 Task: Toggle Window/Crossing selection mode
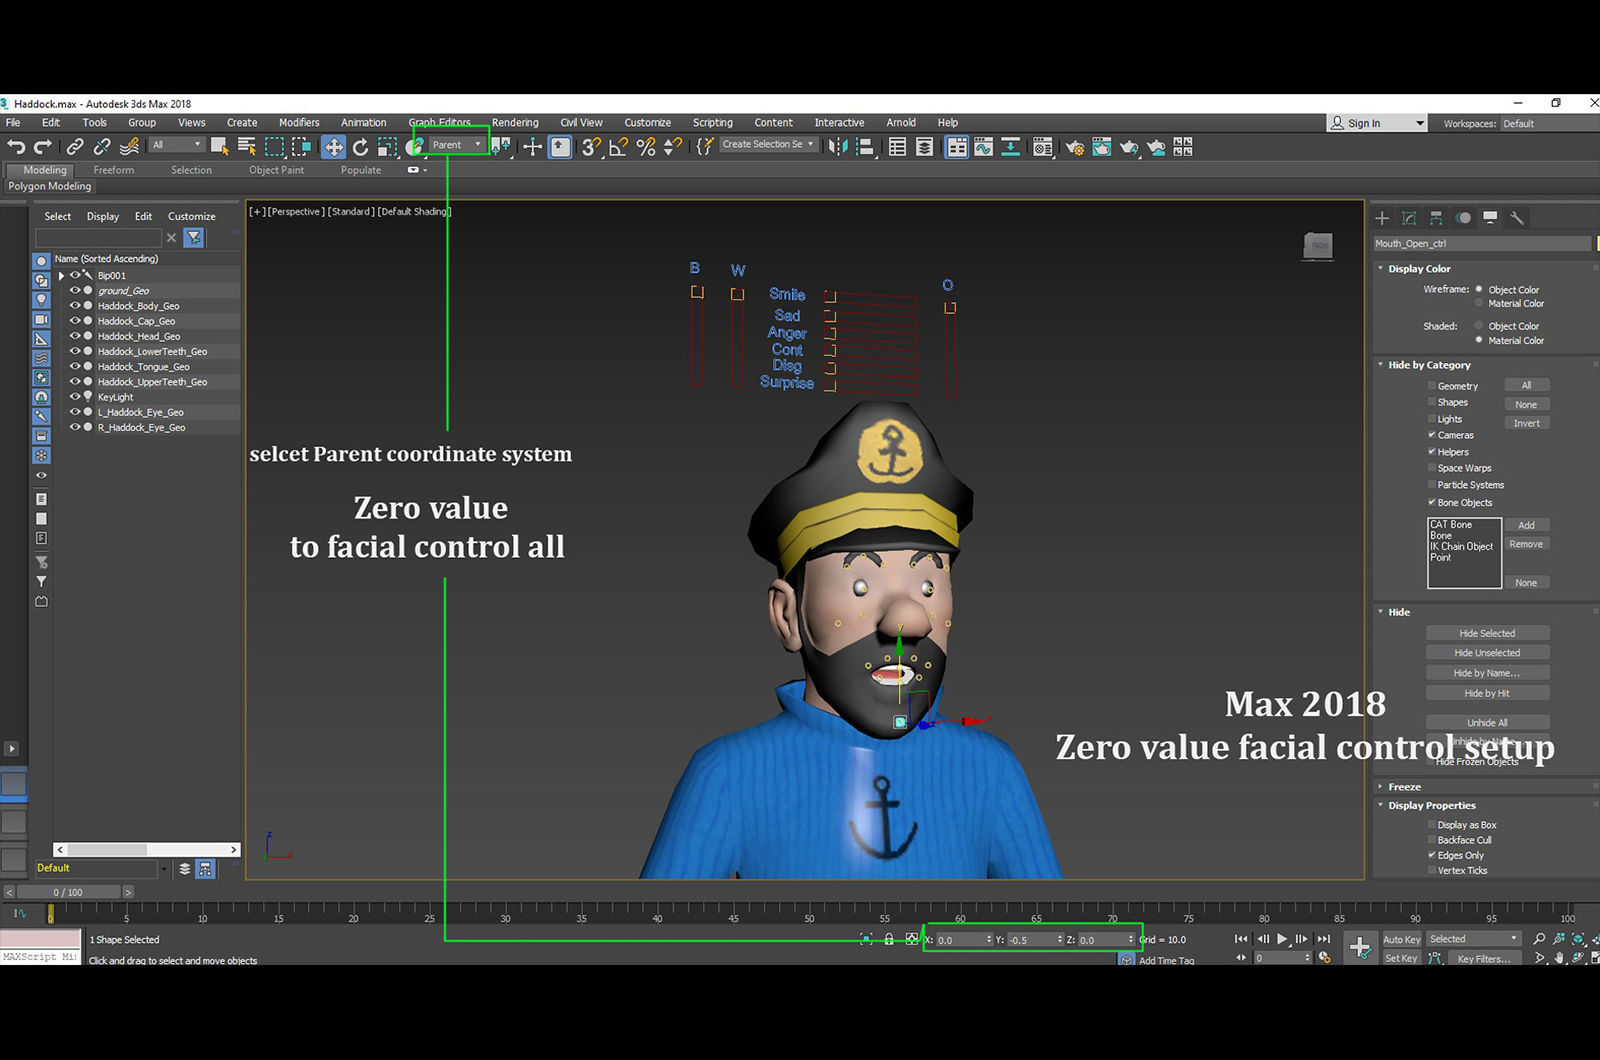[301, 147]
